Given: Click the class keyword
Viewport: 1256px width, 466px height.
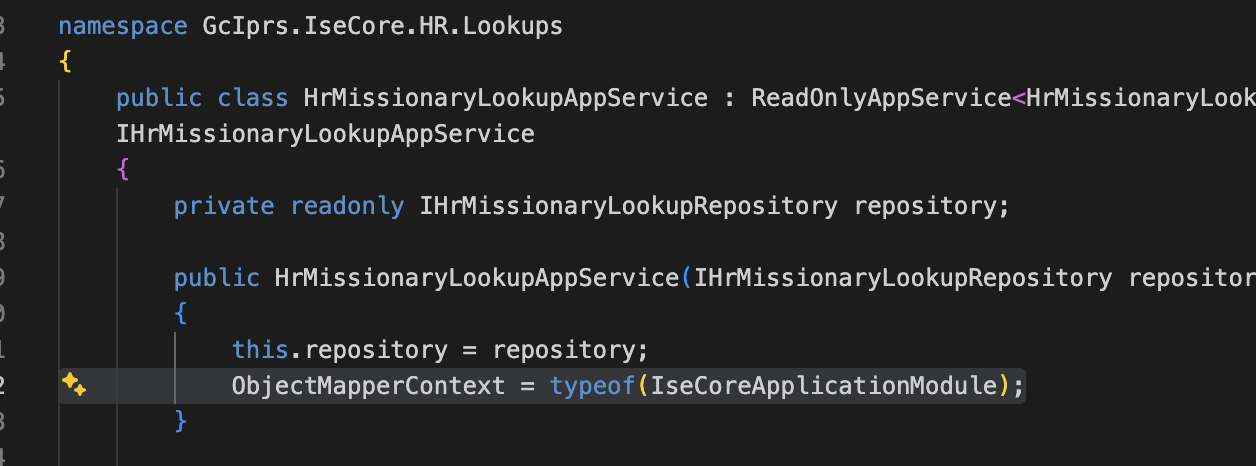Looking at the screenshot, I should pyautogui.click(x=238, y=98).
